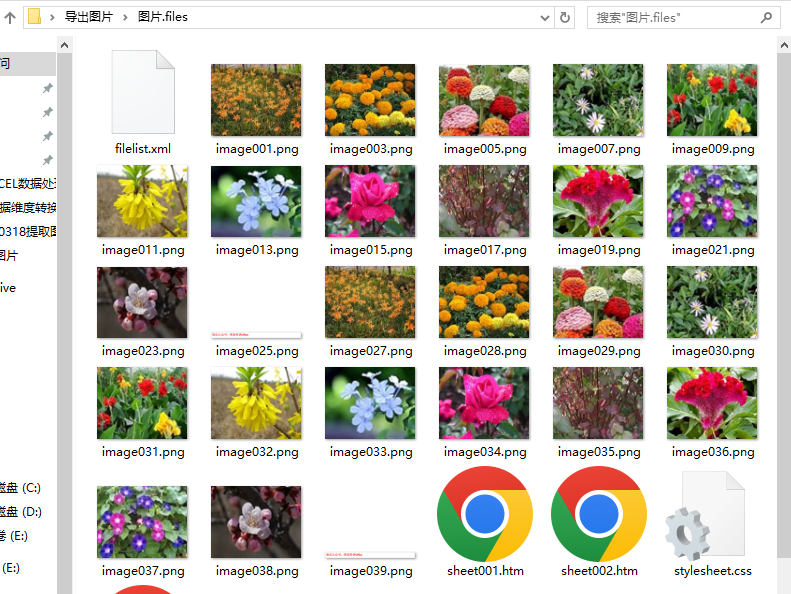Select image003.png marigold thumbnail
Image resolution: width=791 pixels, height=594 pixels.
click(370, 100)
